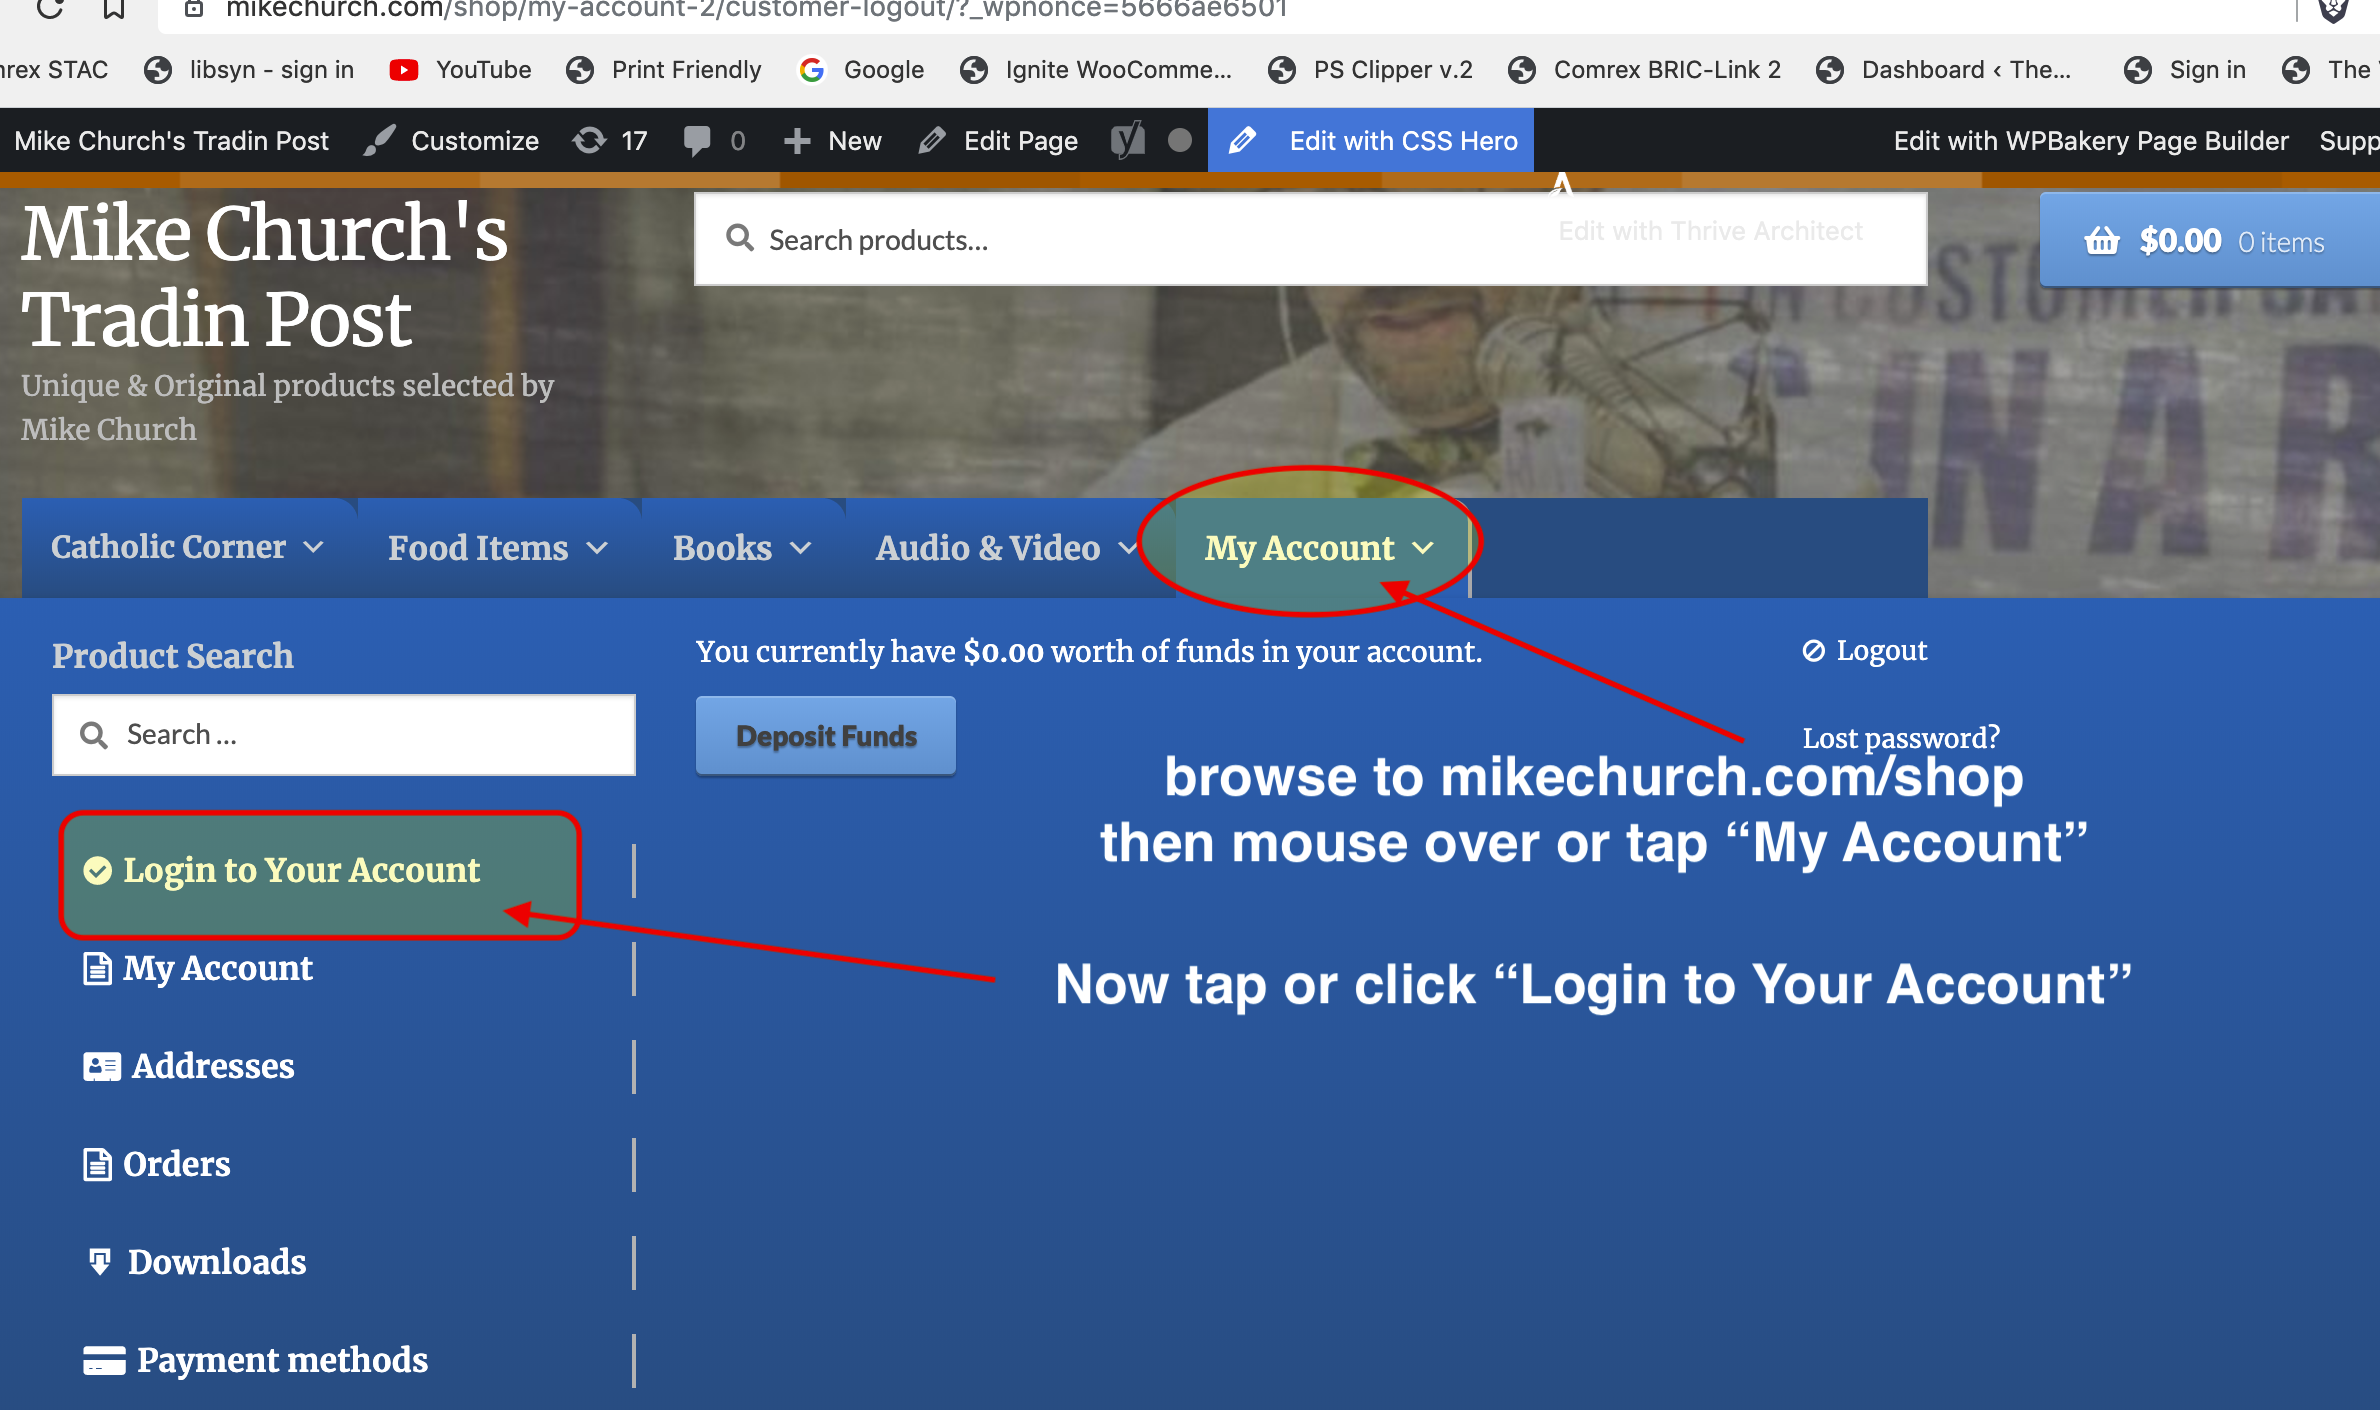Screen dimensions: 2380x1410
Task: Click the Brave shield icon
Action: point(2333,9)
